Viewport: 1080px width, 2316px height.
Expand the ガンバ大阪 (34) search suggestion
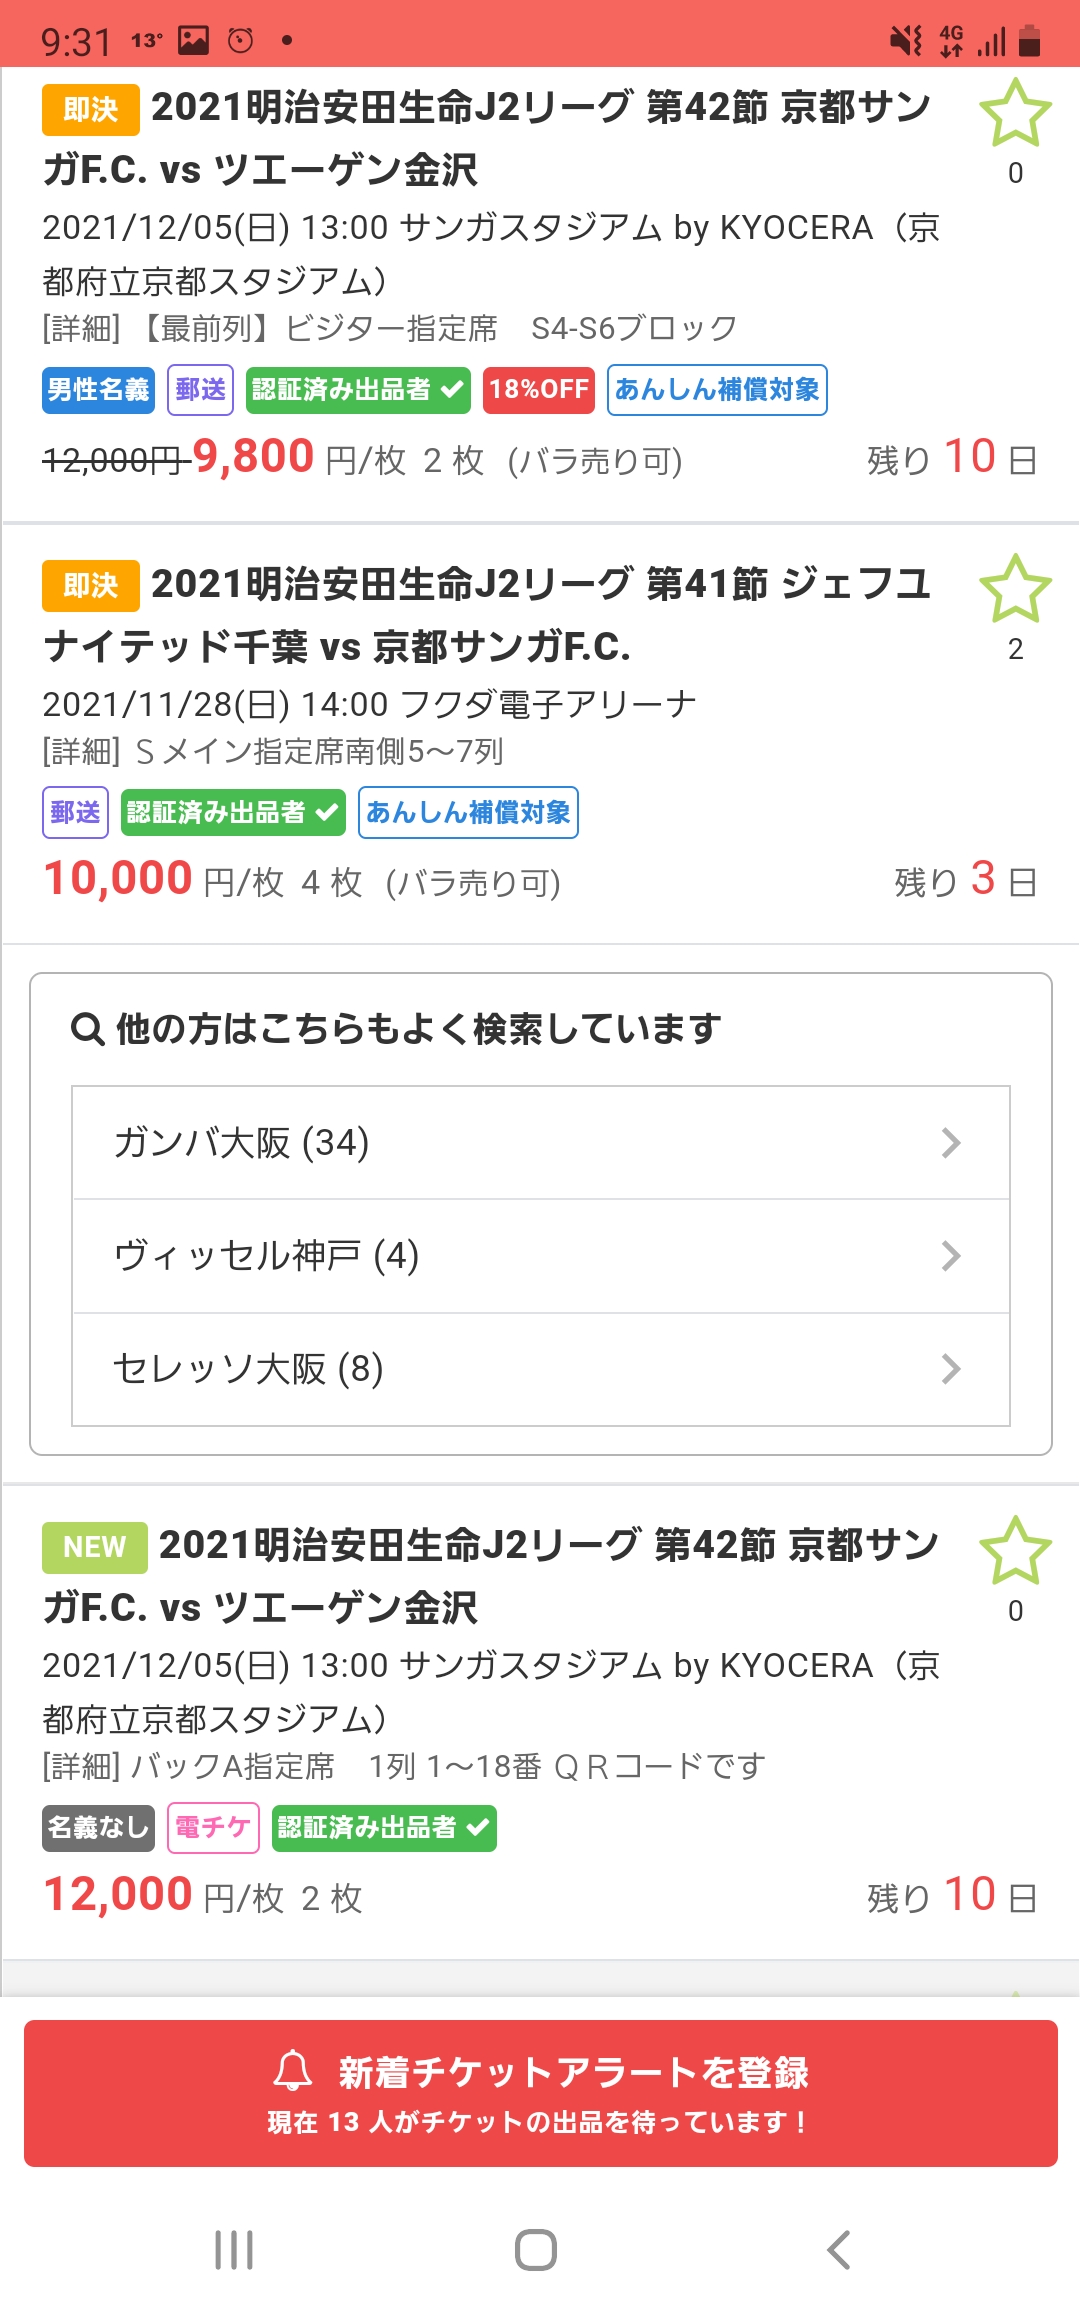click(540, 1142)
